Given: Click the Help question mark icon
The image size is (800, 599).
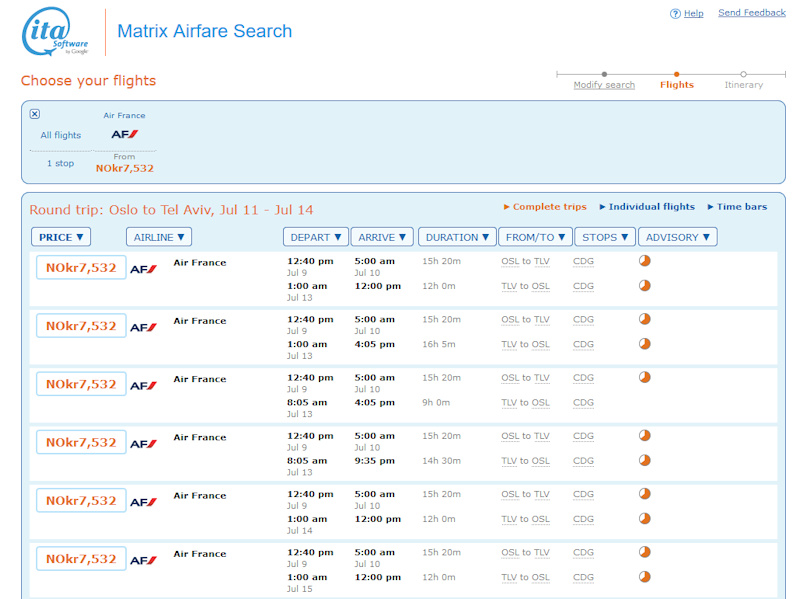Looking at the screenshot, I should (675, 14).
